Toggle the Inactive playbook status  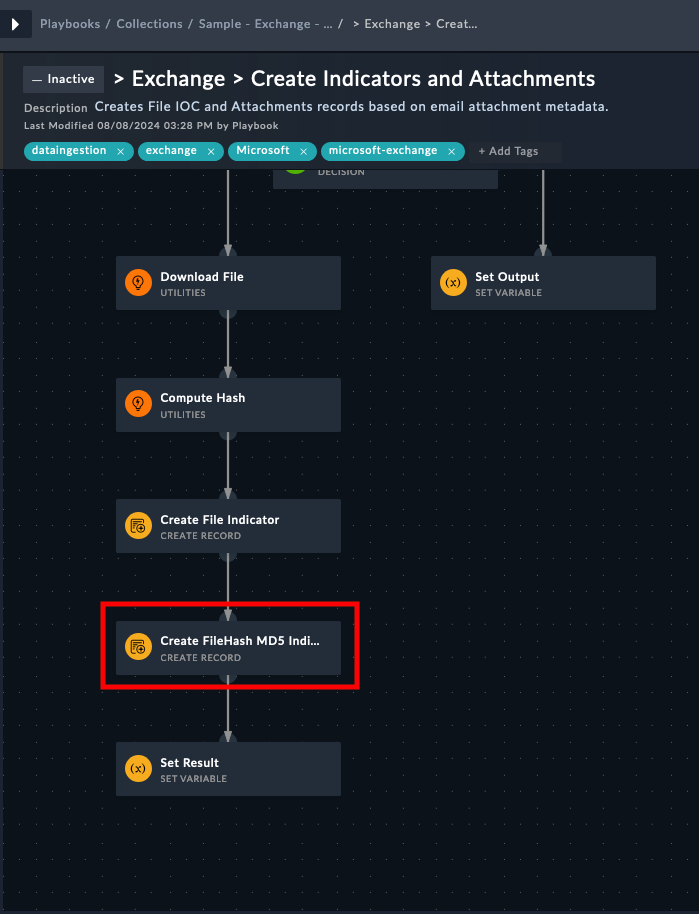63,79
